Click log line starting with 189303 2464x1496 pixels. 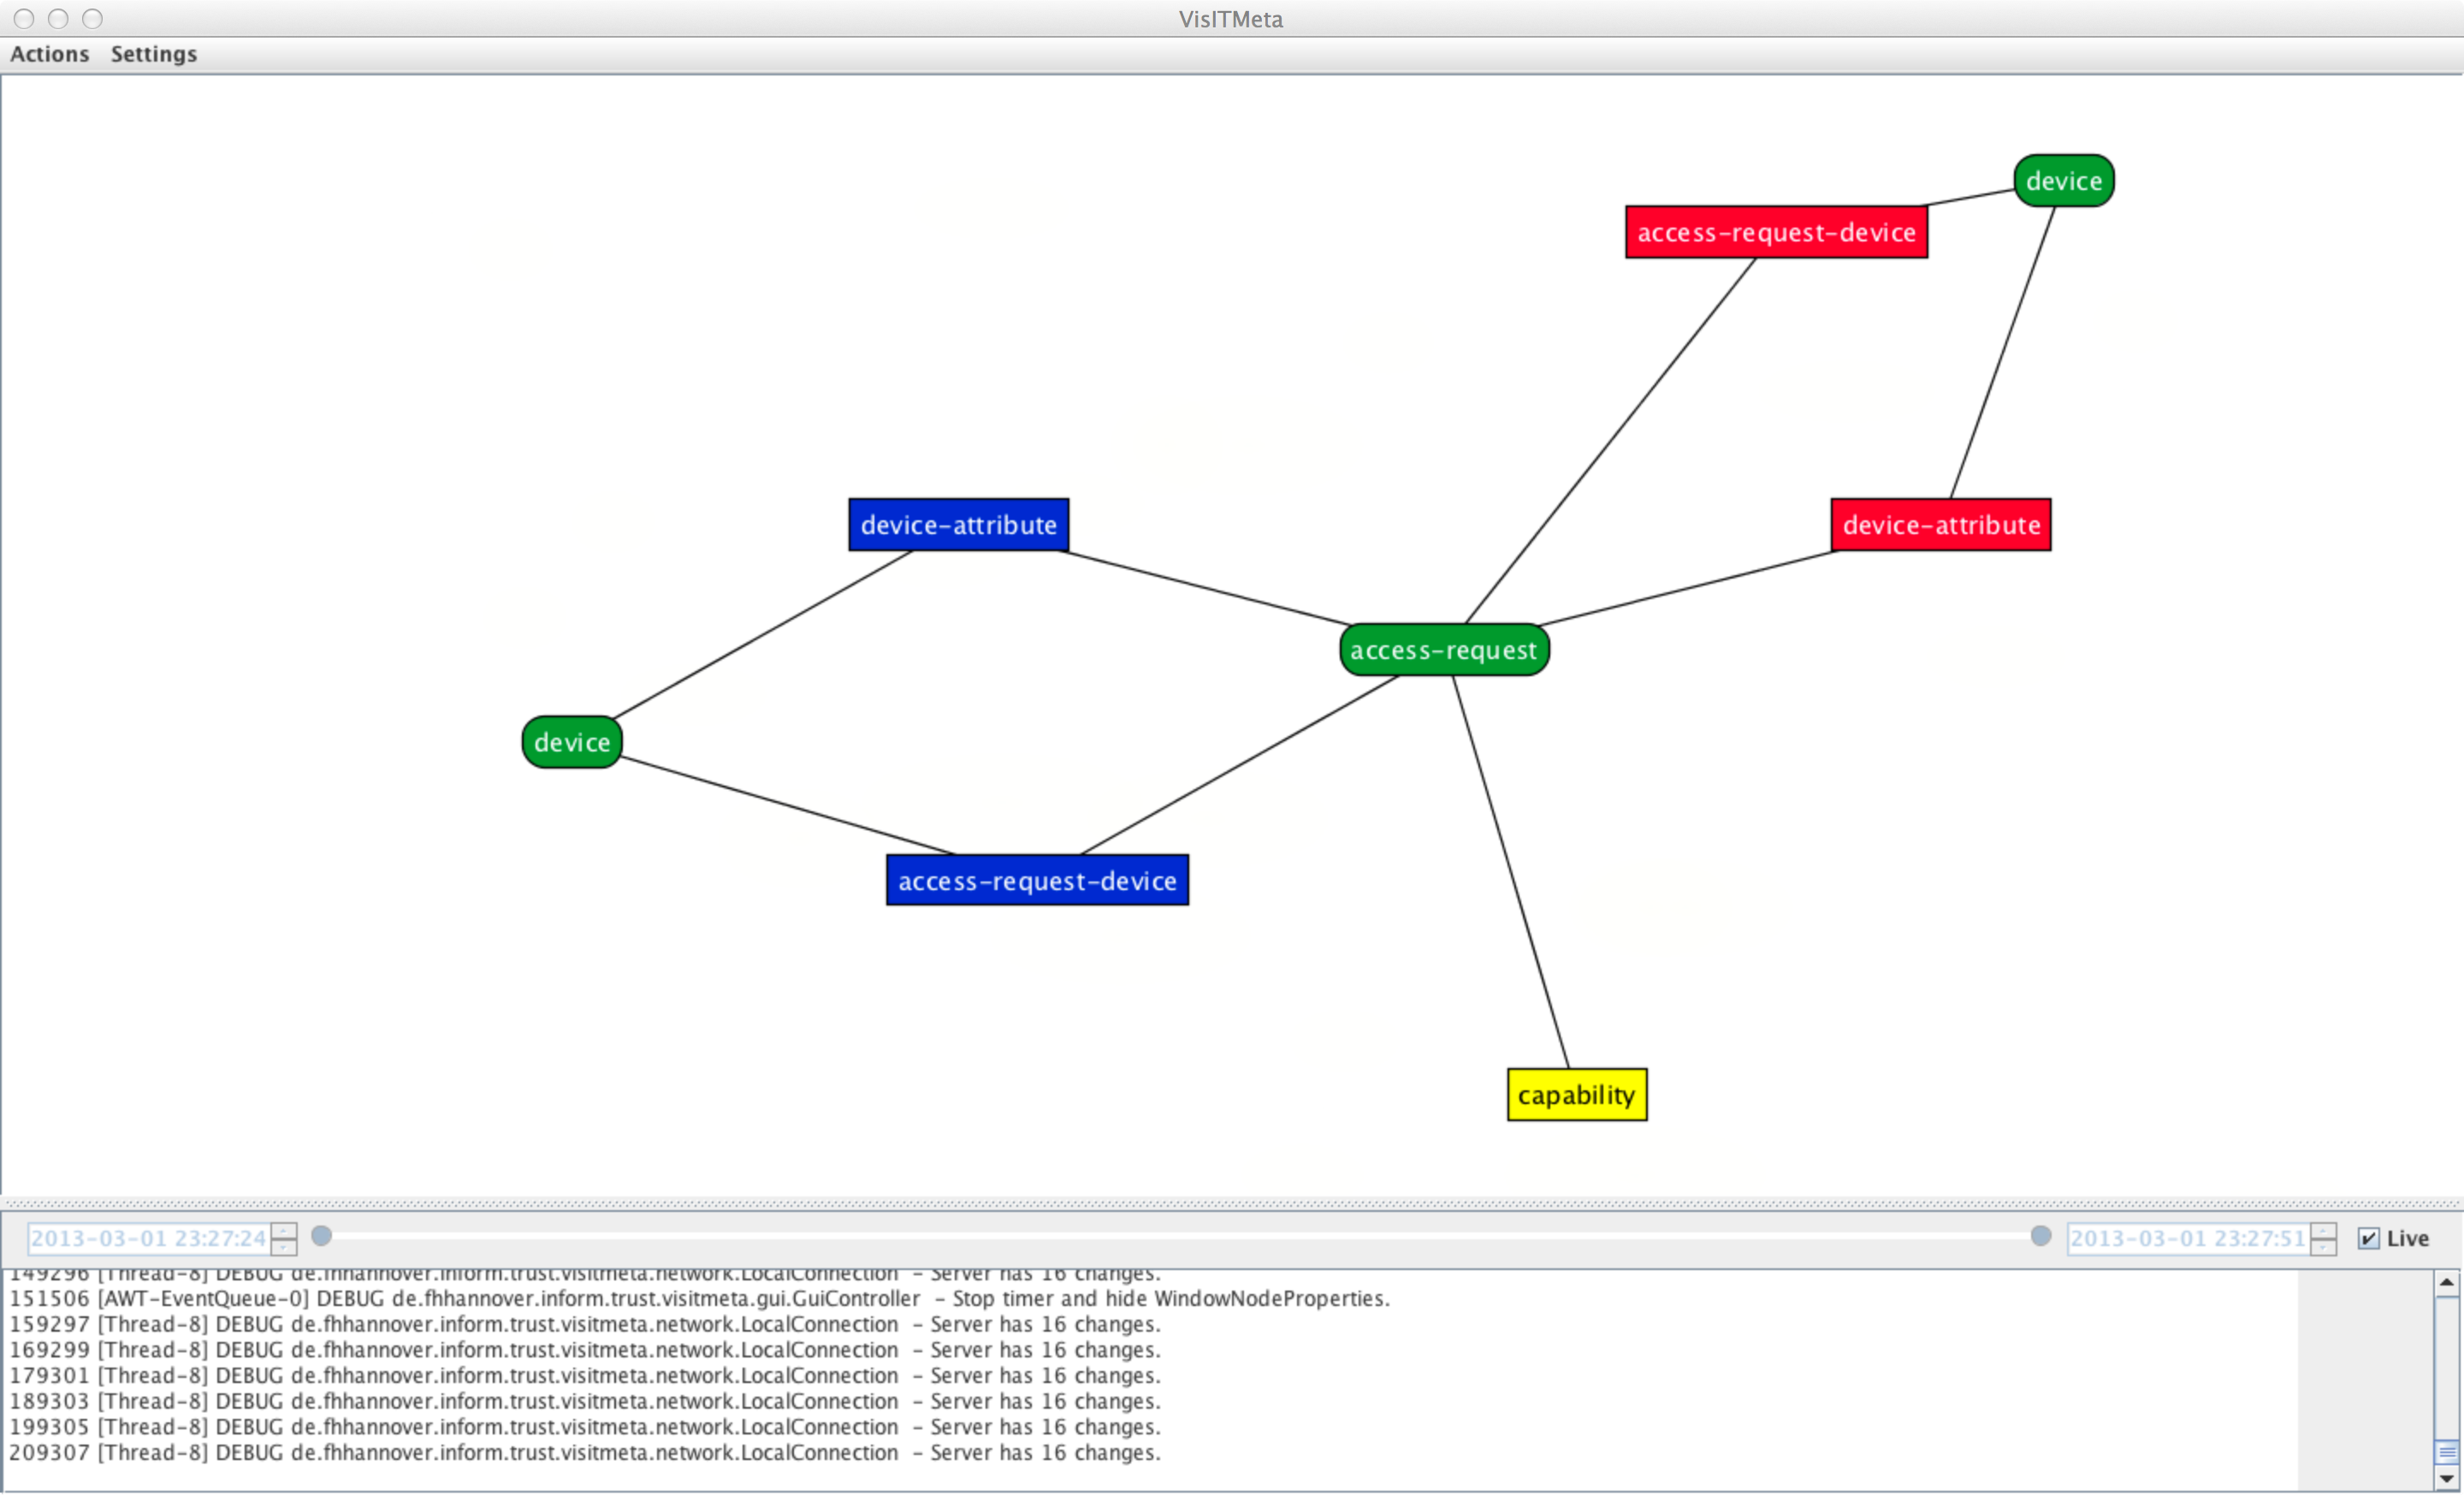[585, 1402]
